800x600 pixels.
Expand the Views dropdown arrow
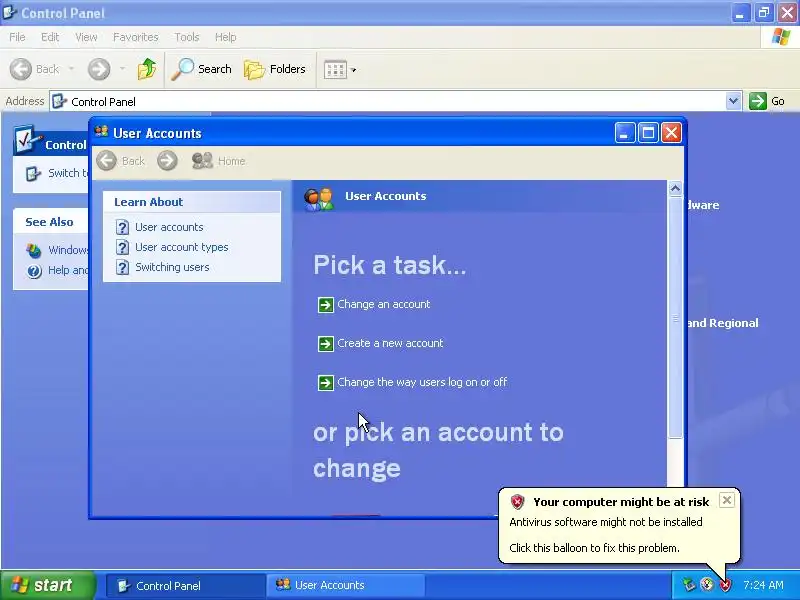[x=354, y=70]
